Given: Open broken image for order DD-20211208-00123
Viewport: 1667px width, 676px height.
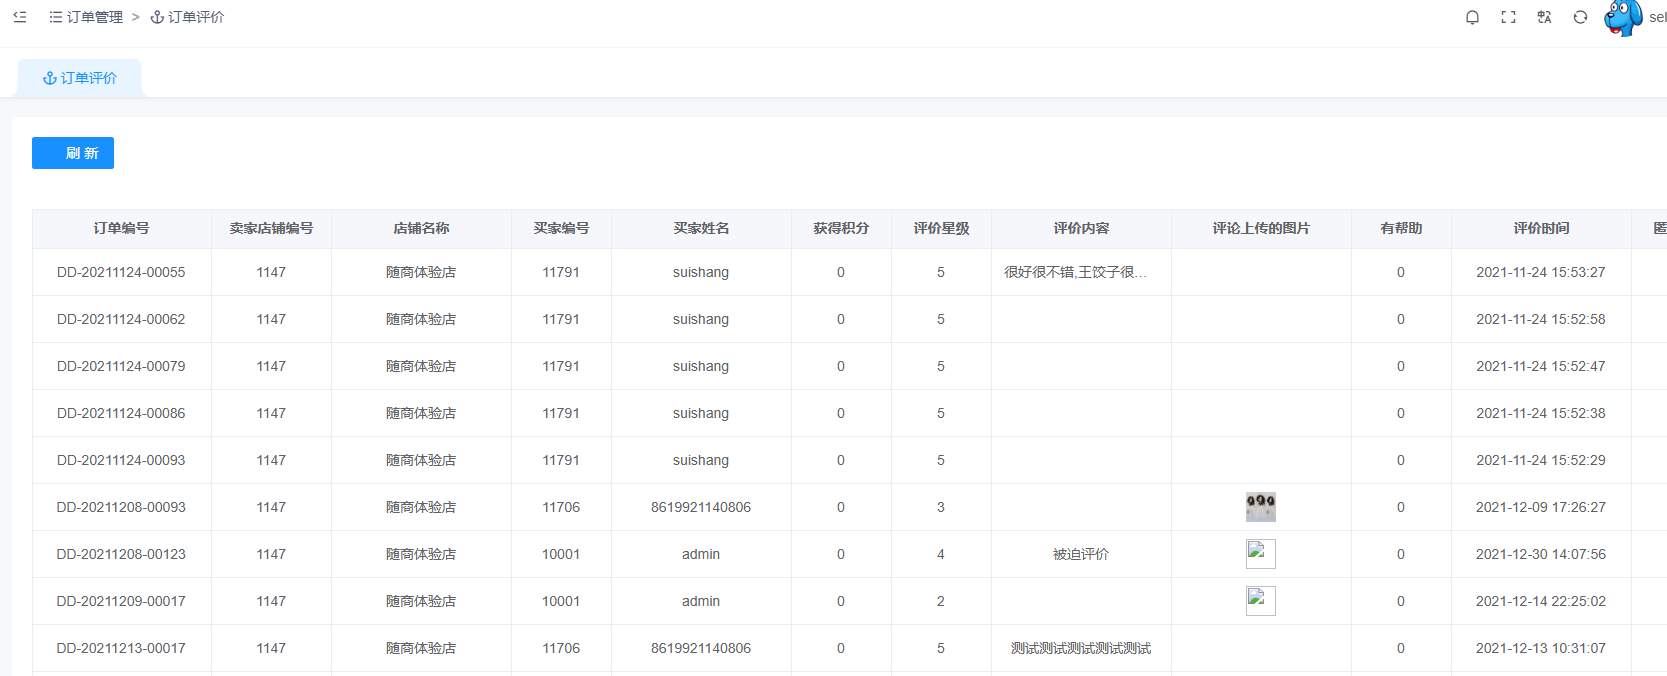Looking at the screenshot, I should click(1260, 554).
